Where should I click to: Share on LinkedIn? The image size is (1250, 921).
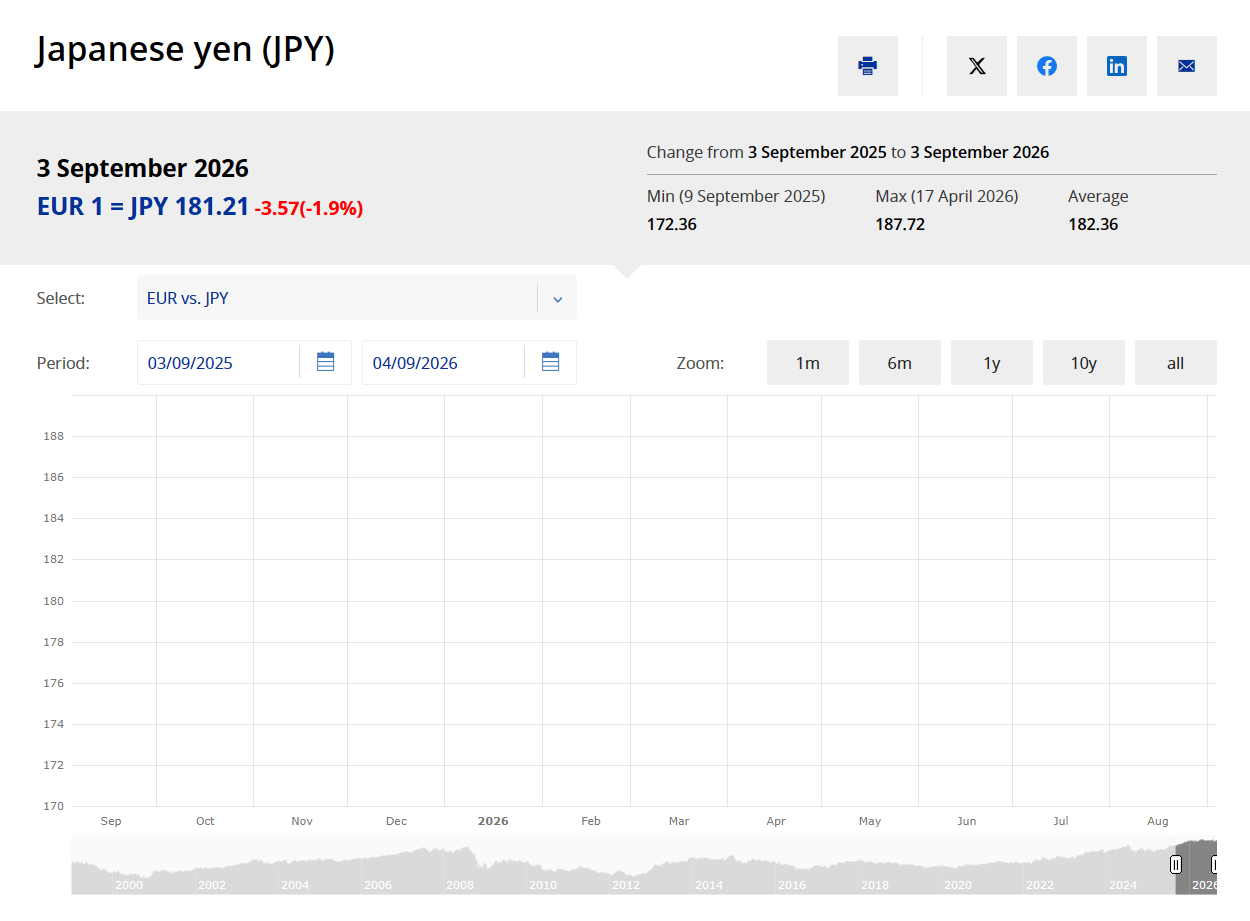pos(1117,66)
